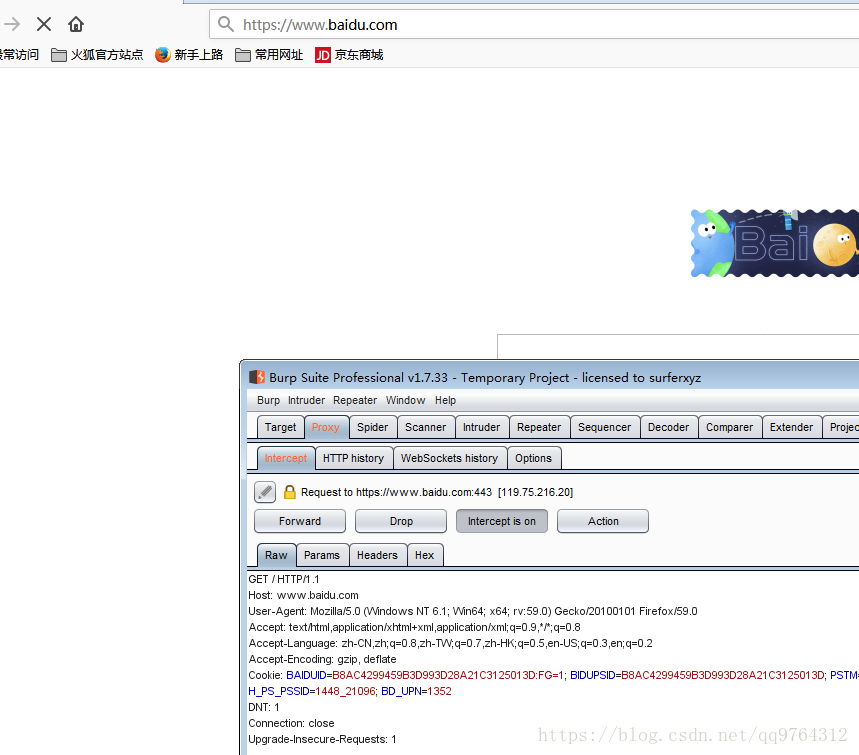Toggle the Intercept is on button
The width and height of the screenshot is (859, 755).
tap(502, 521)
